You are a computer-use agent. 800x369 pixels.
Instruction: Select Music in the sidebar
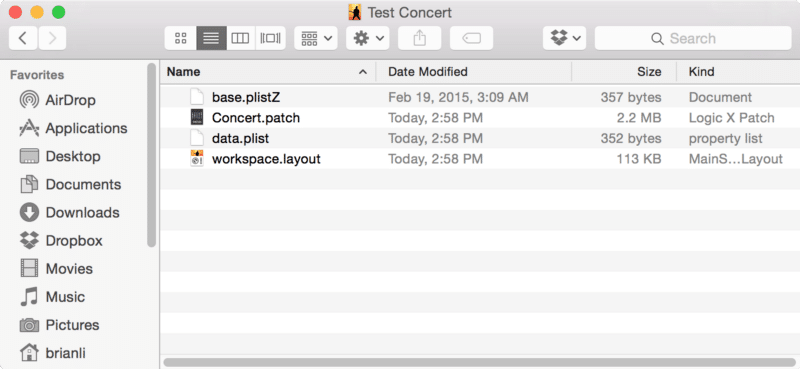coord(52,297)
